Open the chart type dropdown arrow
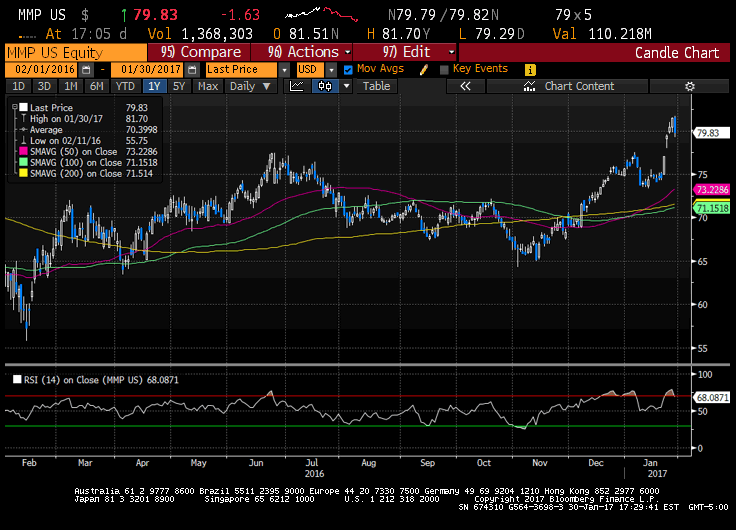The image size is (736, 530). click(346, 86)
